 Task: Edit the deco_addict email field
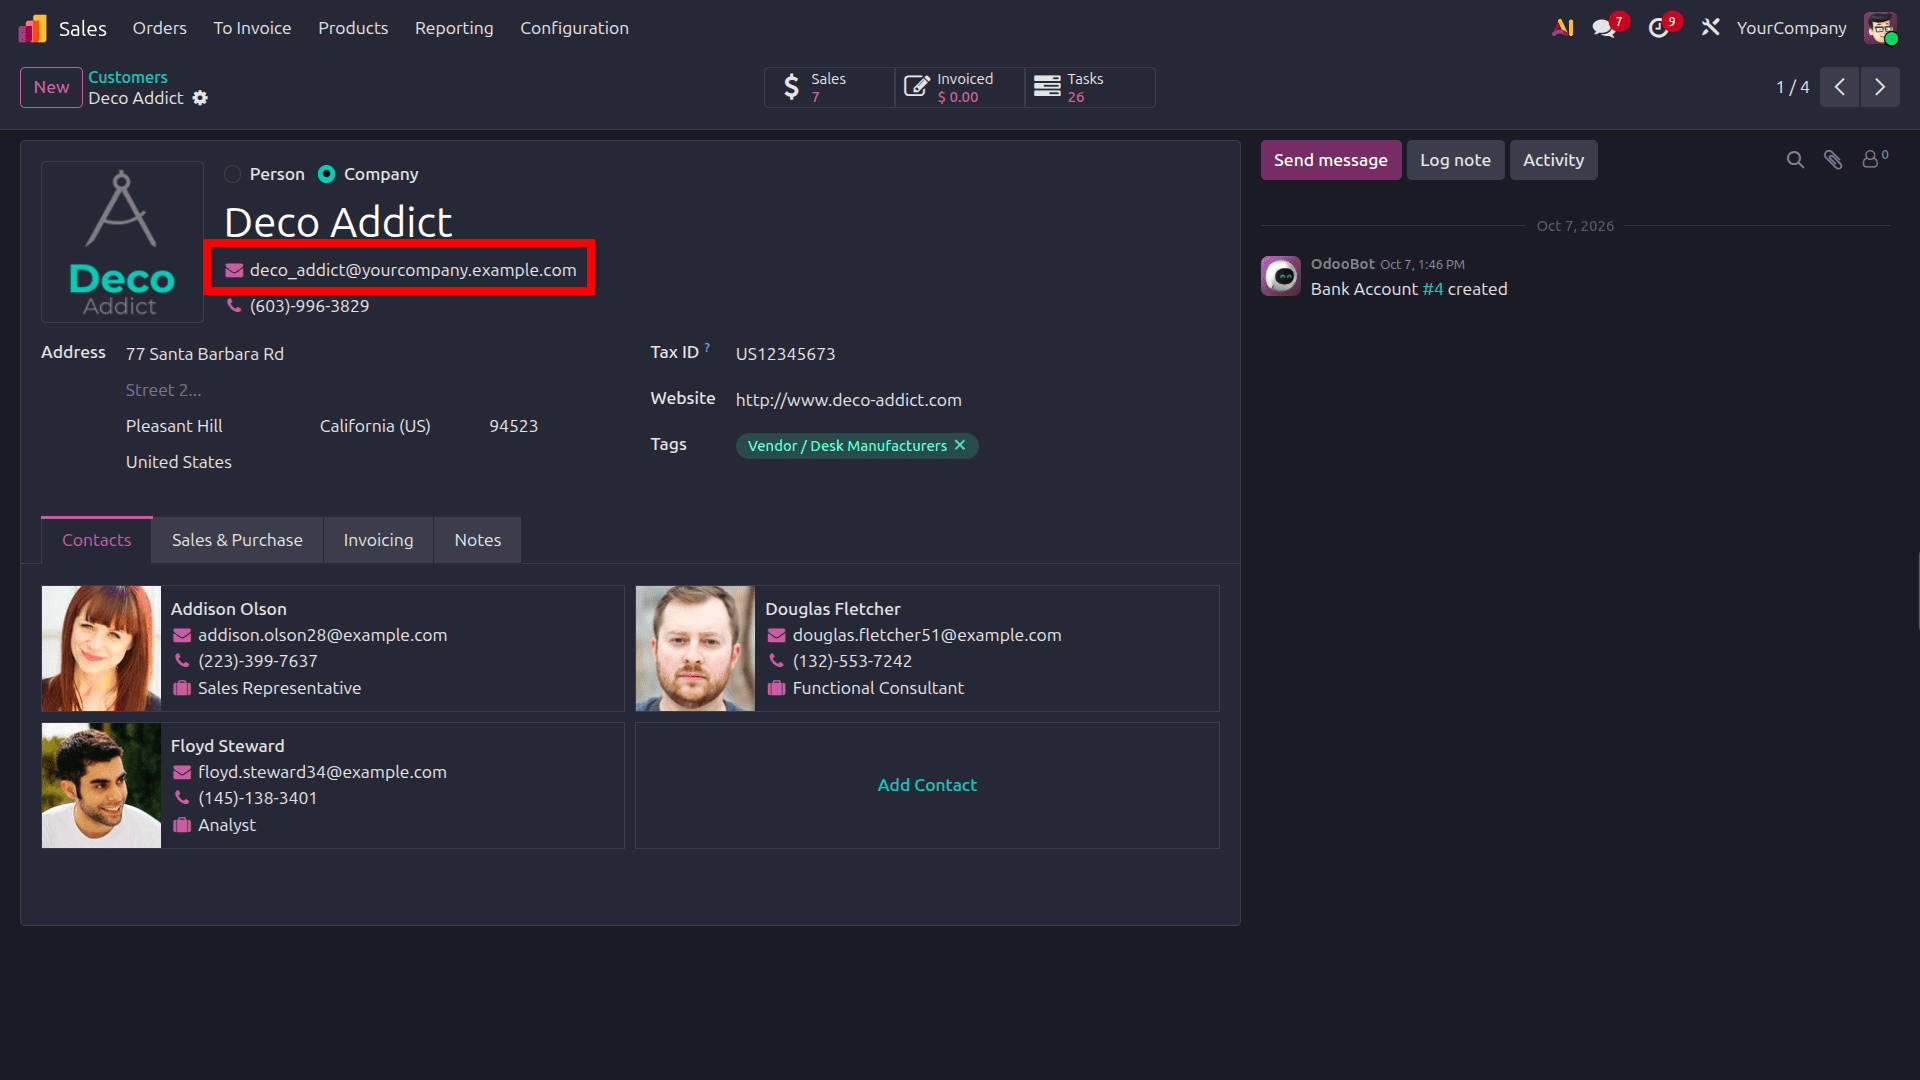point(413,270)
